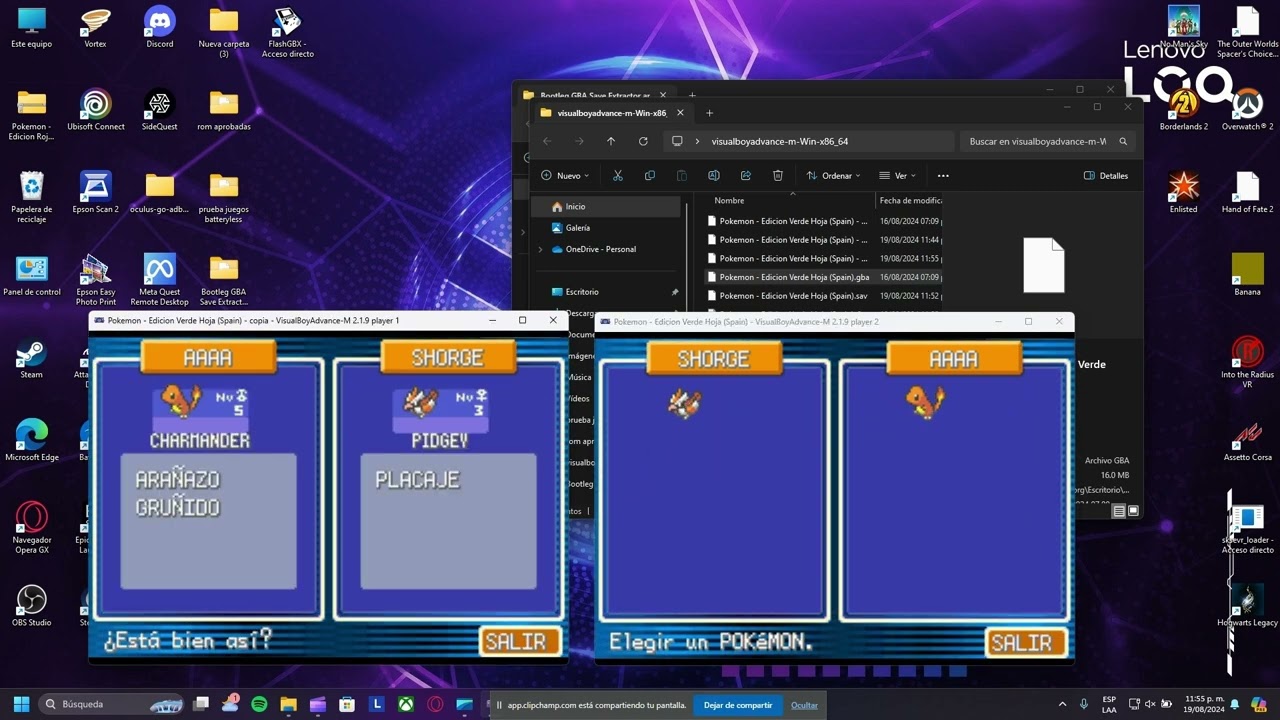Expand the Nuevo dropdown in File Explorer
Screen dimensions: 1280x720
565,176
